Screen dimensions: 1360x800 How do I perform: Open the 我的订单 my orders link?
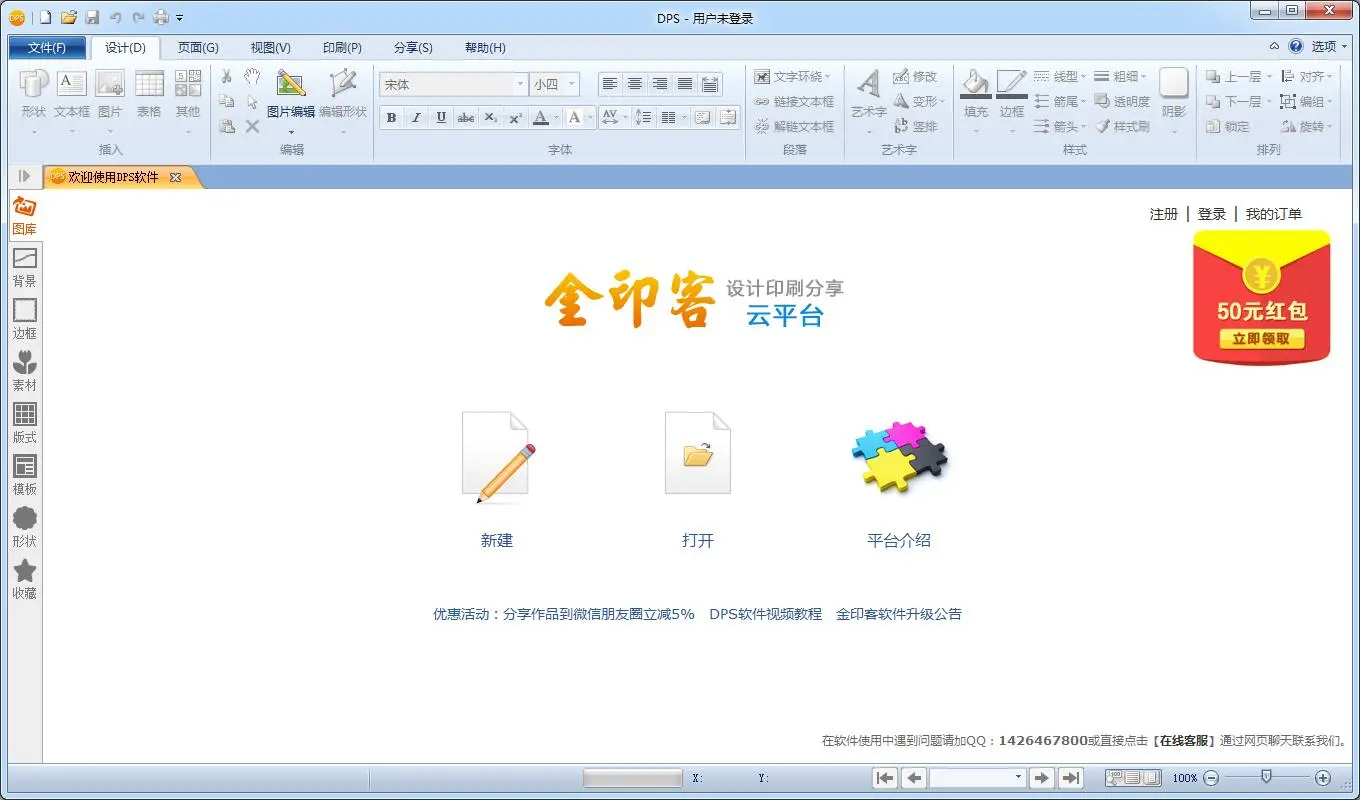(x=1274, y=214)
